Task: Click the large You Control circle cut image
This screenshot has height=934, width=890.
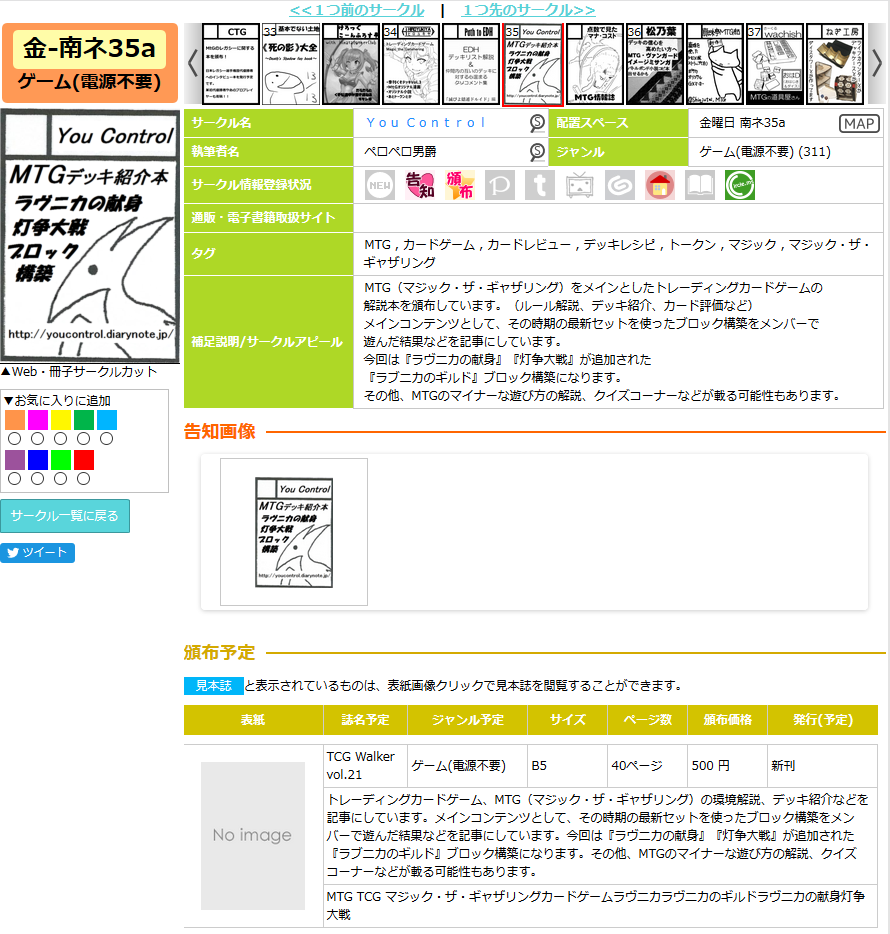Action: click(x=90, y=236)
